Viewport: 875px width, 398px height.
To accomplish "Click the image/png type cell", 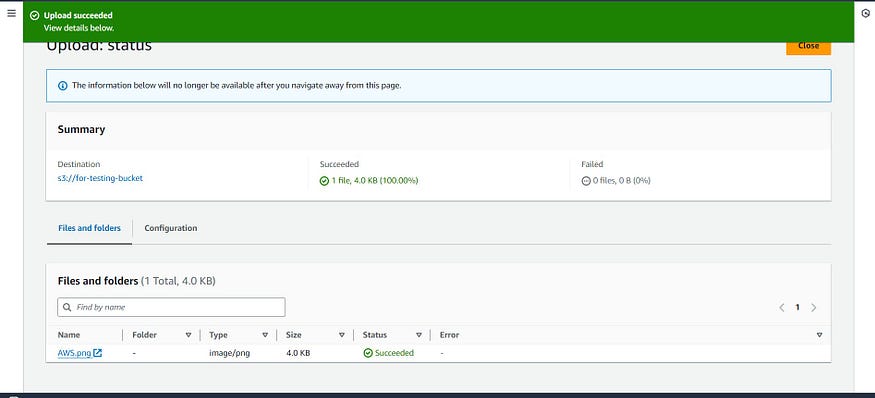I will [229, 353].
